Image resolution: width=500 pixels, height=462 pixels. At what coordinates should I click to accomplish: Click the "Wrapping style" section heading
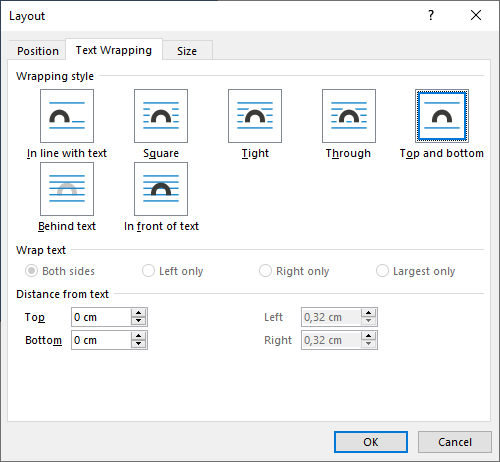pyautogui.click(x=55, y=76)
